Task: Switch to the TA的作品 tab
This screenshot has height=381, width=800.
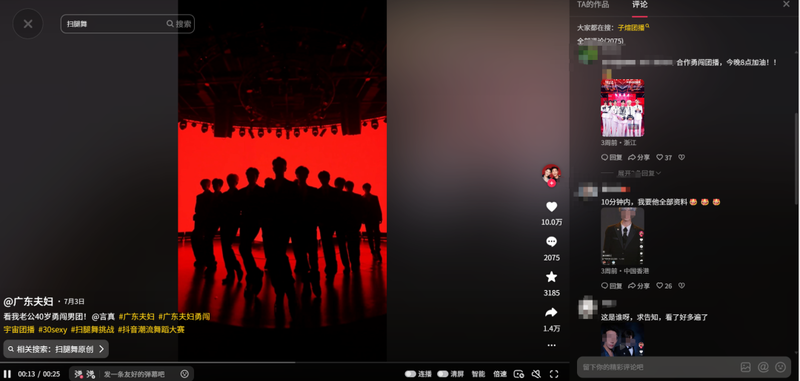Action: click(593, 5)
